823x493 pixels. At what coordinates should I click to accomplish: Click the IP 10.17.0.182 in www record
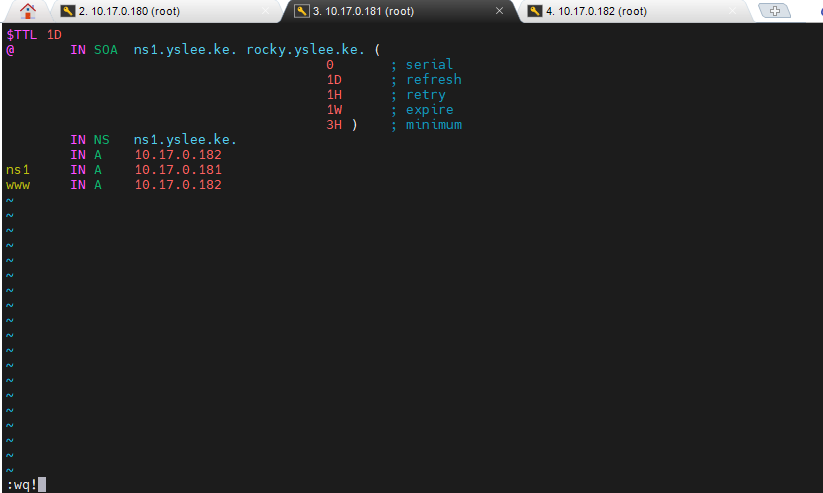pos(178,185)
